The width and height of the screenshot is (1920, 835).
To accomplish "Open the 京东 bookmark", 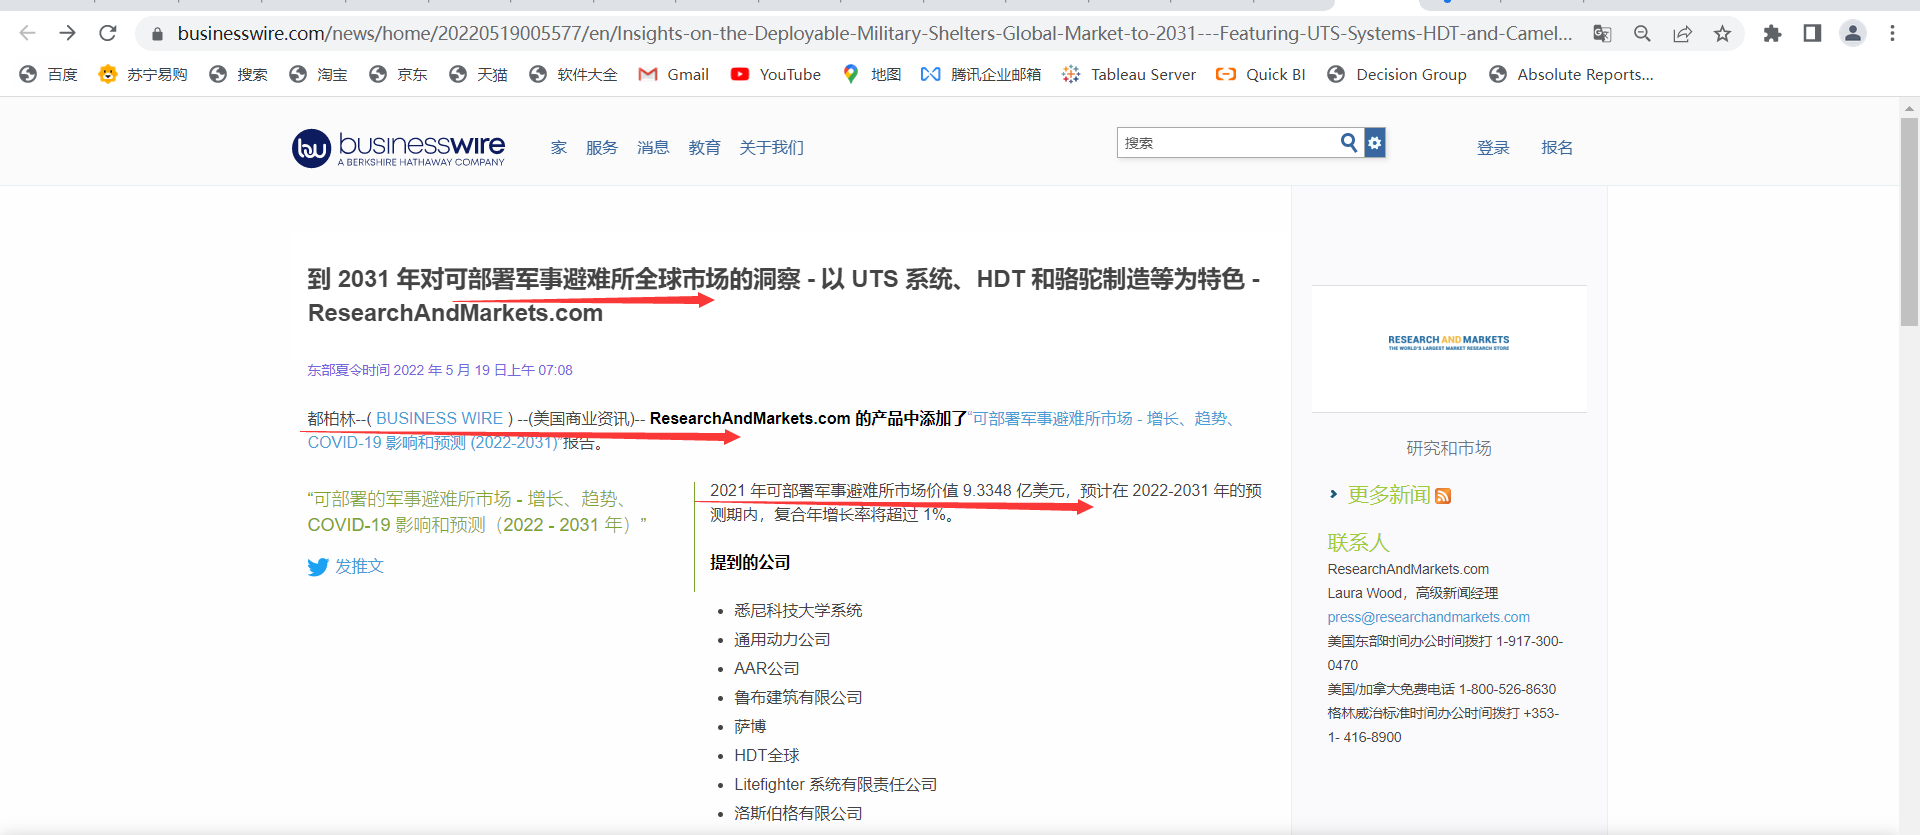I will 398,74.
